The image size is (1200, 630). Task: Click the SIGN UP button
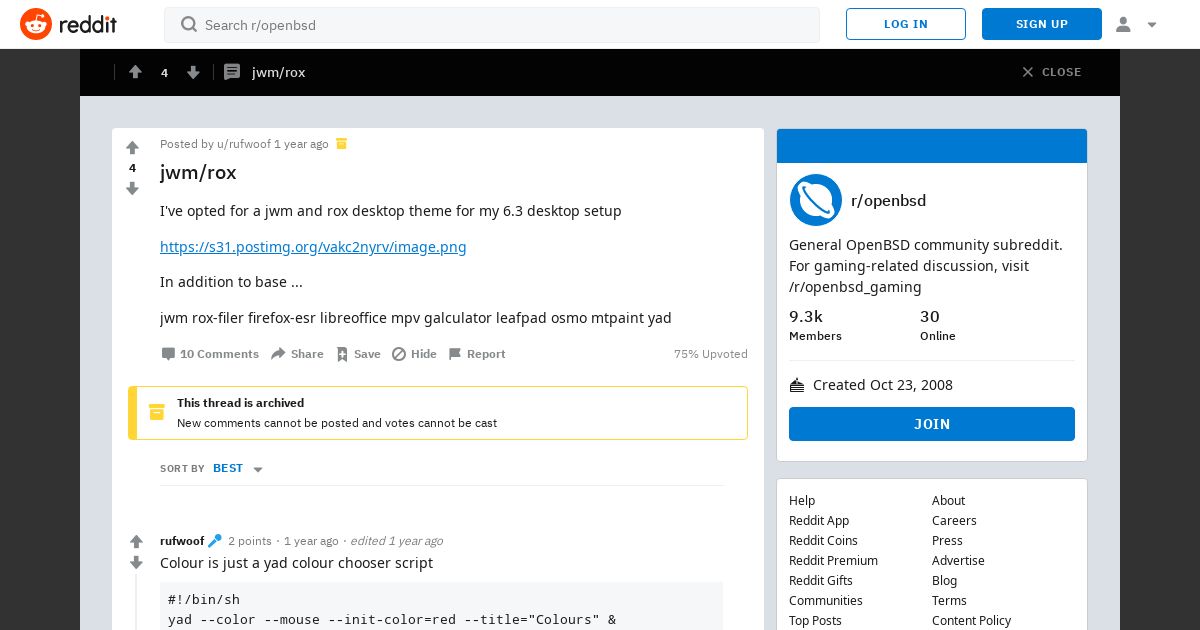click(x=1042, y=24)
